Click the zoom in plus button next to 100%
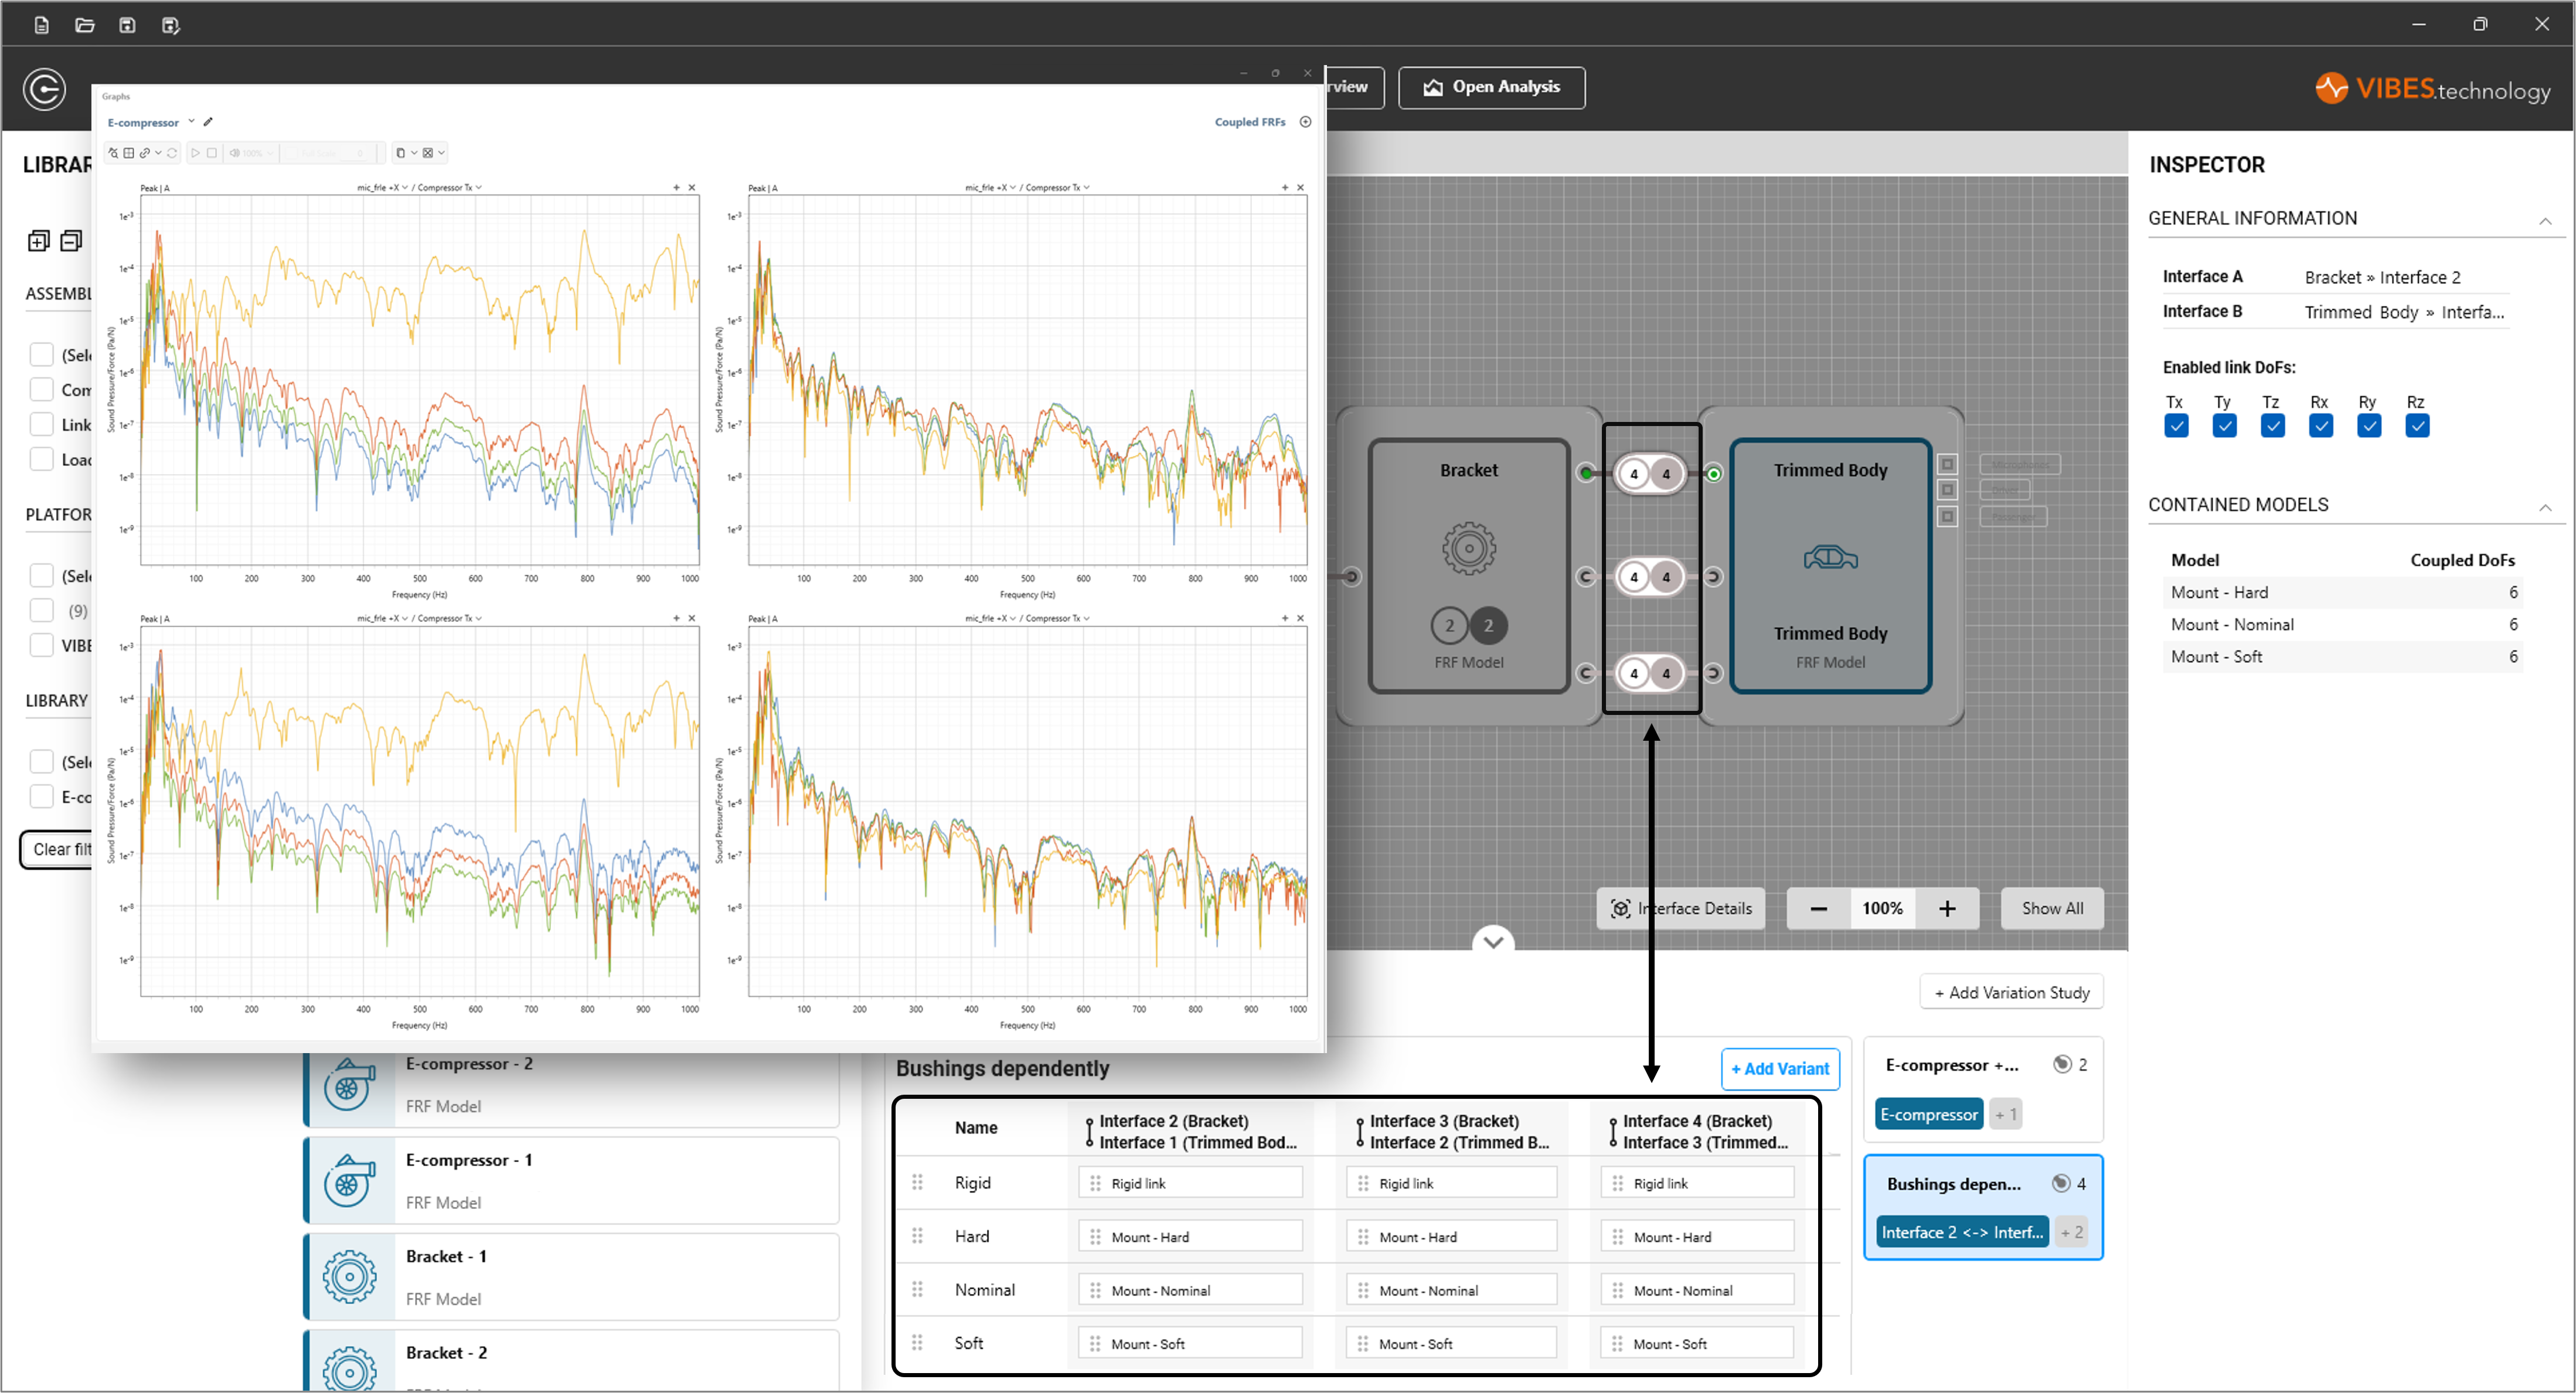 [x=1946, y=908]
